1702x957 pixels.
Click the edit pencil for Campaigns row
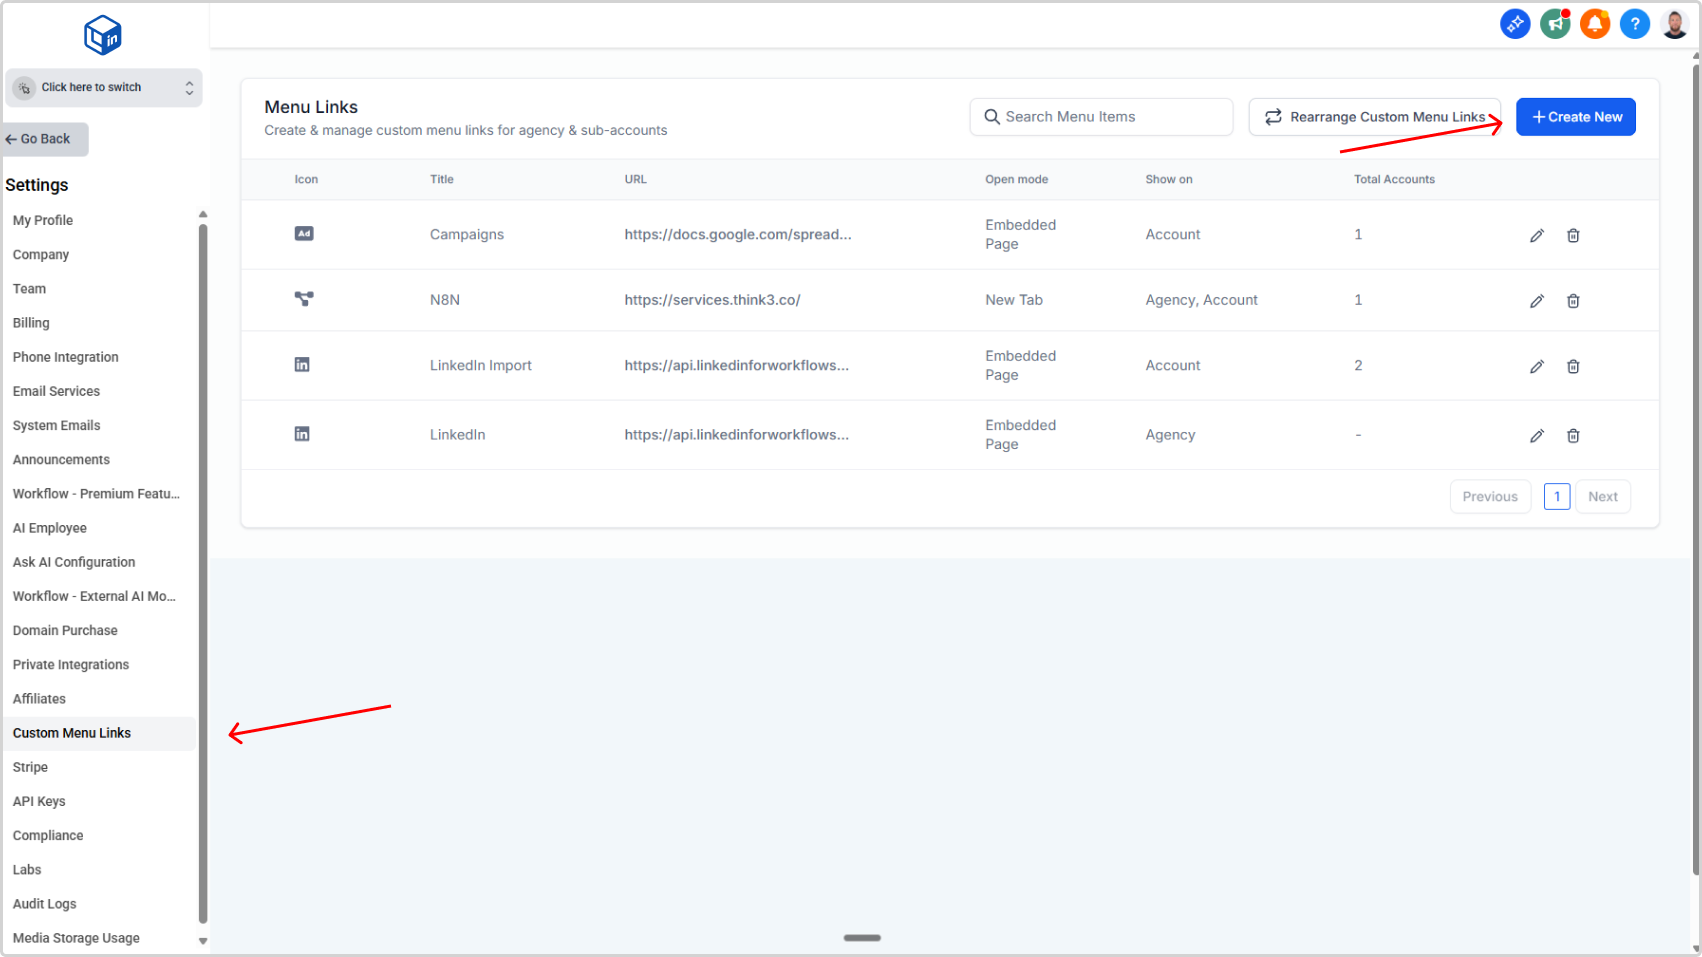coord(1536,236)
